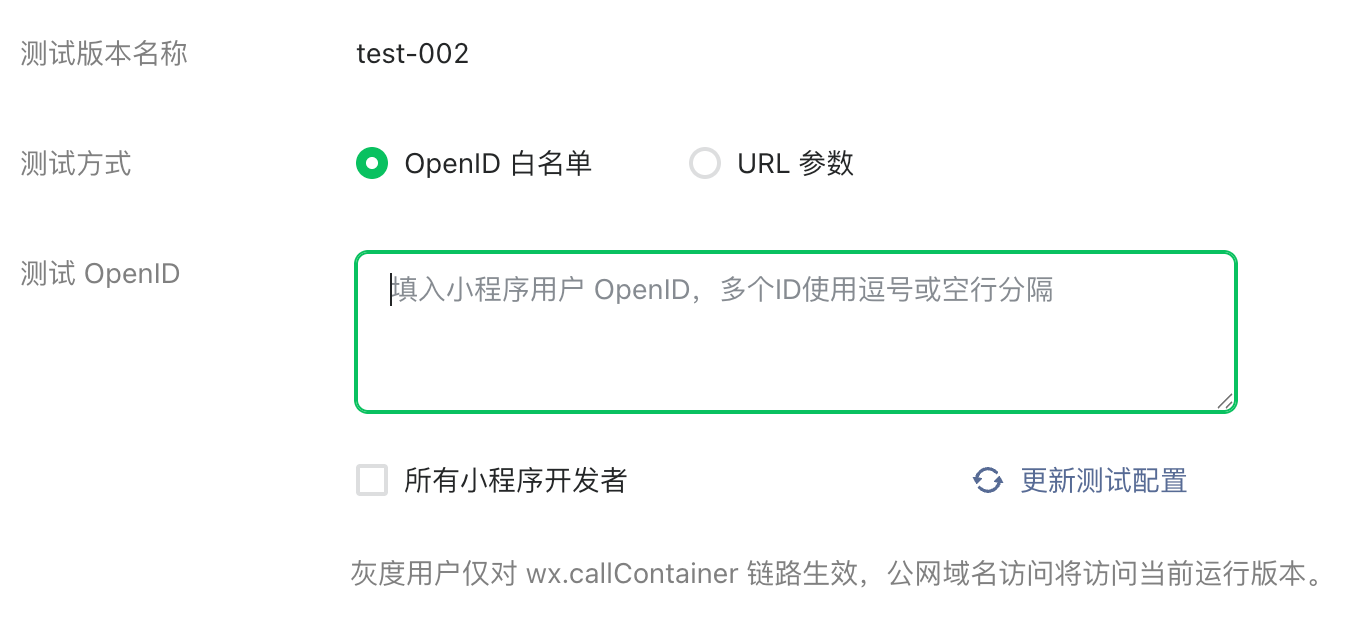Click the 填入小程序用户 placeholder text

click(488, 290)
